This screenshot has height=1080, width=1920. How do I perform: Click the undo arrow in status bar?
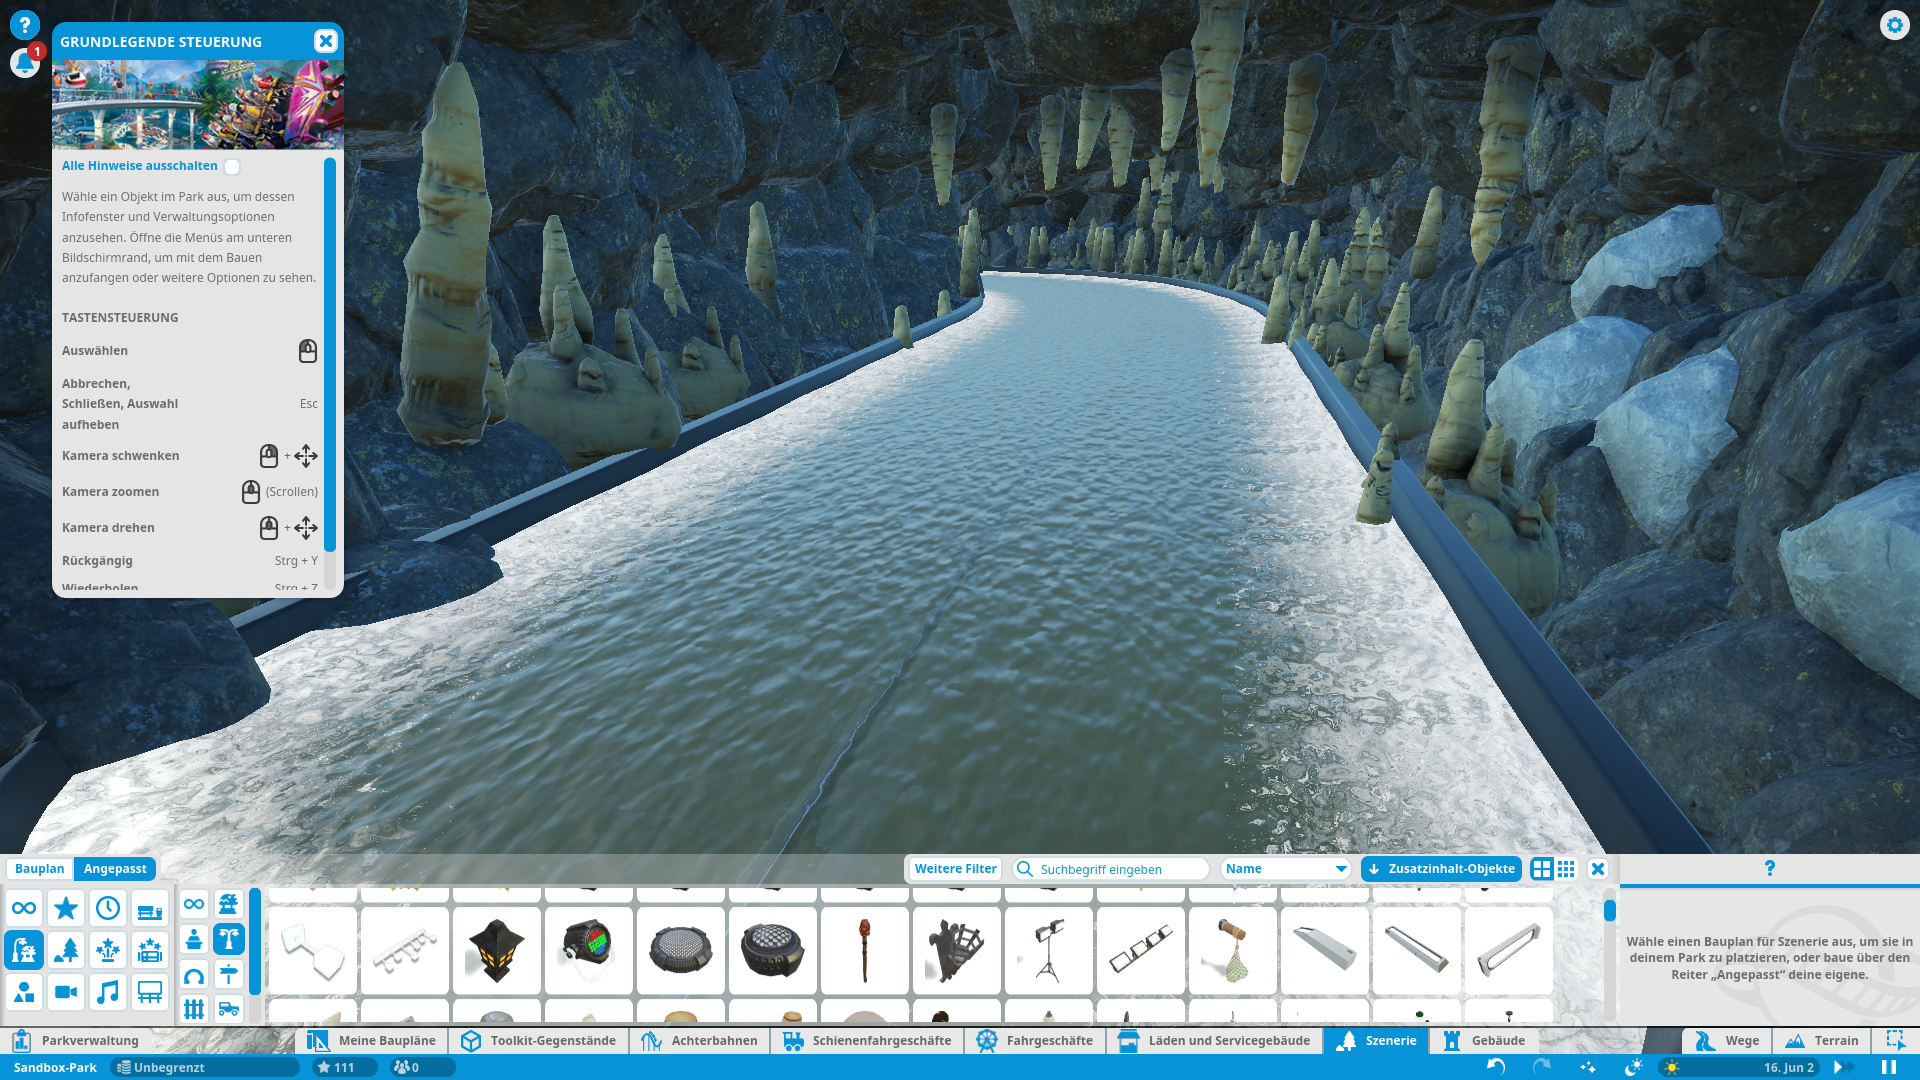(1496, 1067)
